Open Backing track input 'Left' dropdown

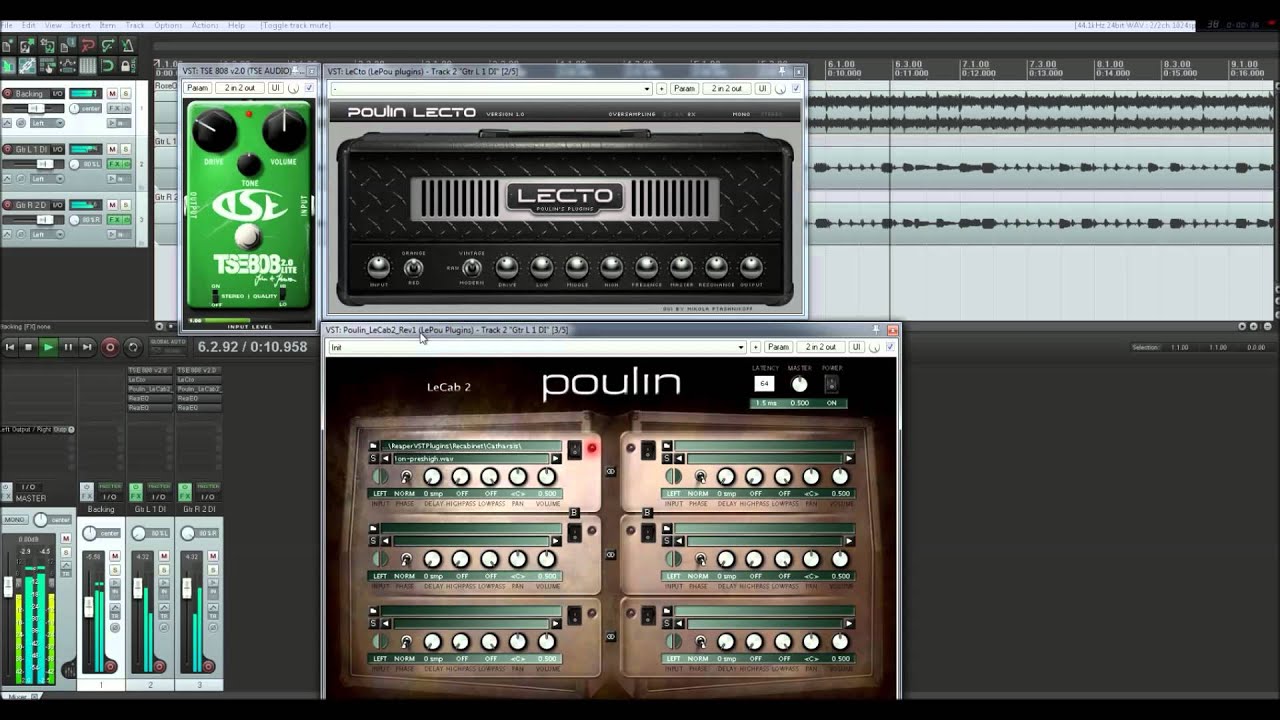(x=47, y=123)
